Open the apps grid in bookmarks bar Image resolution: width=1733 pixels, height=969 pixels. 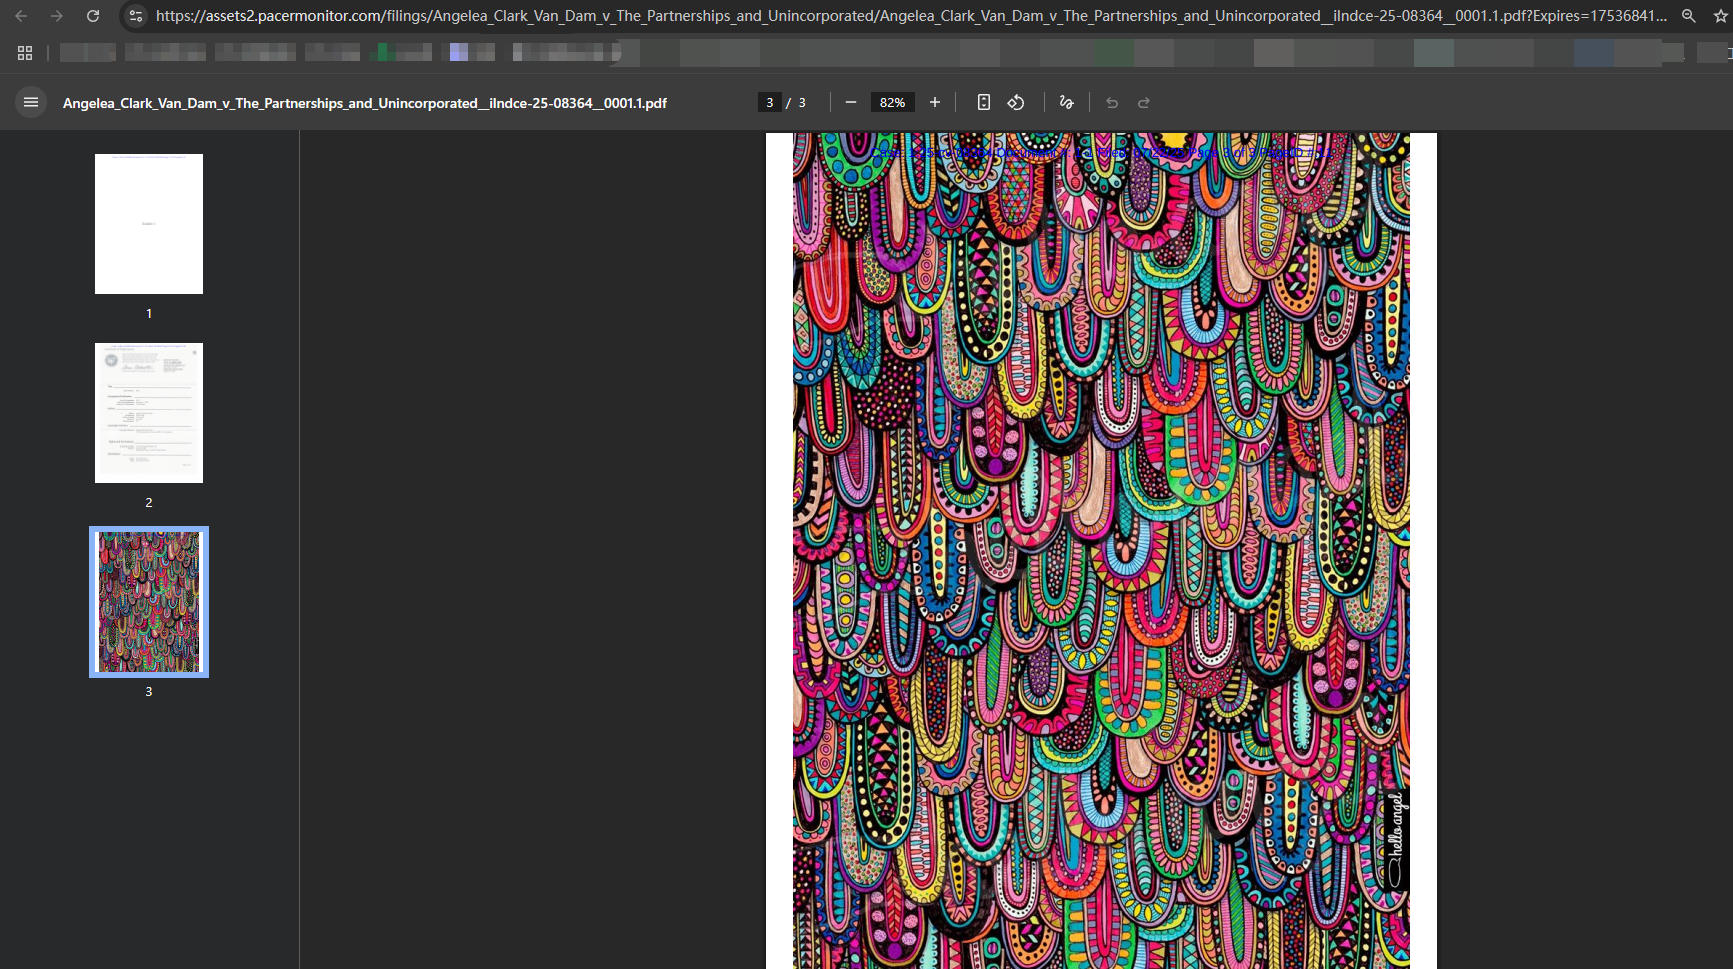click(25, 52)
